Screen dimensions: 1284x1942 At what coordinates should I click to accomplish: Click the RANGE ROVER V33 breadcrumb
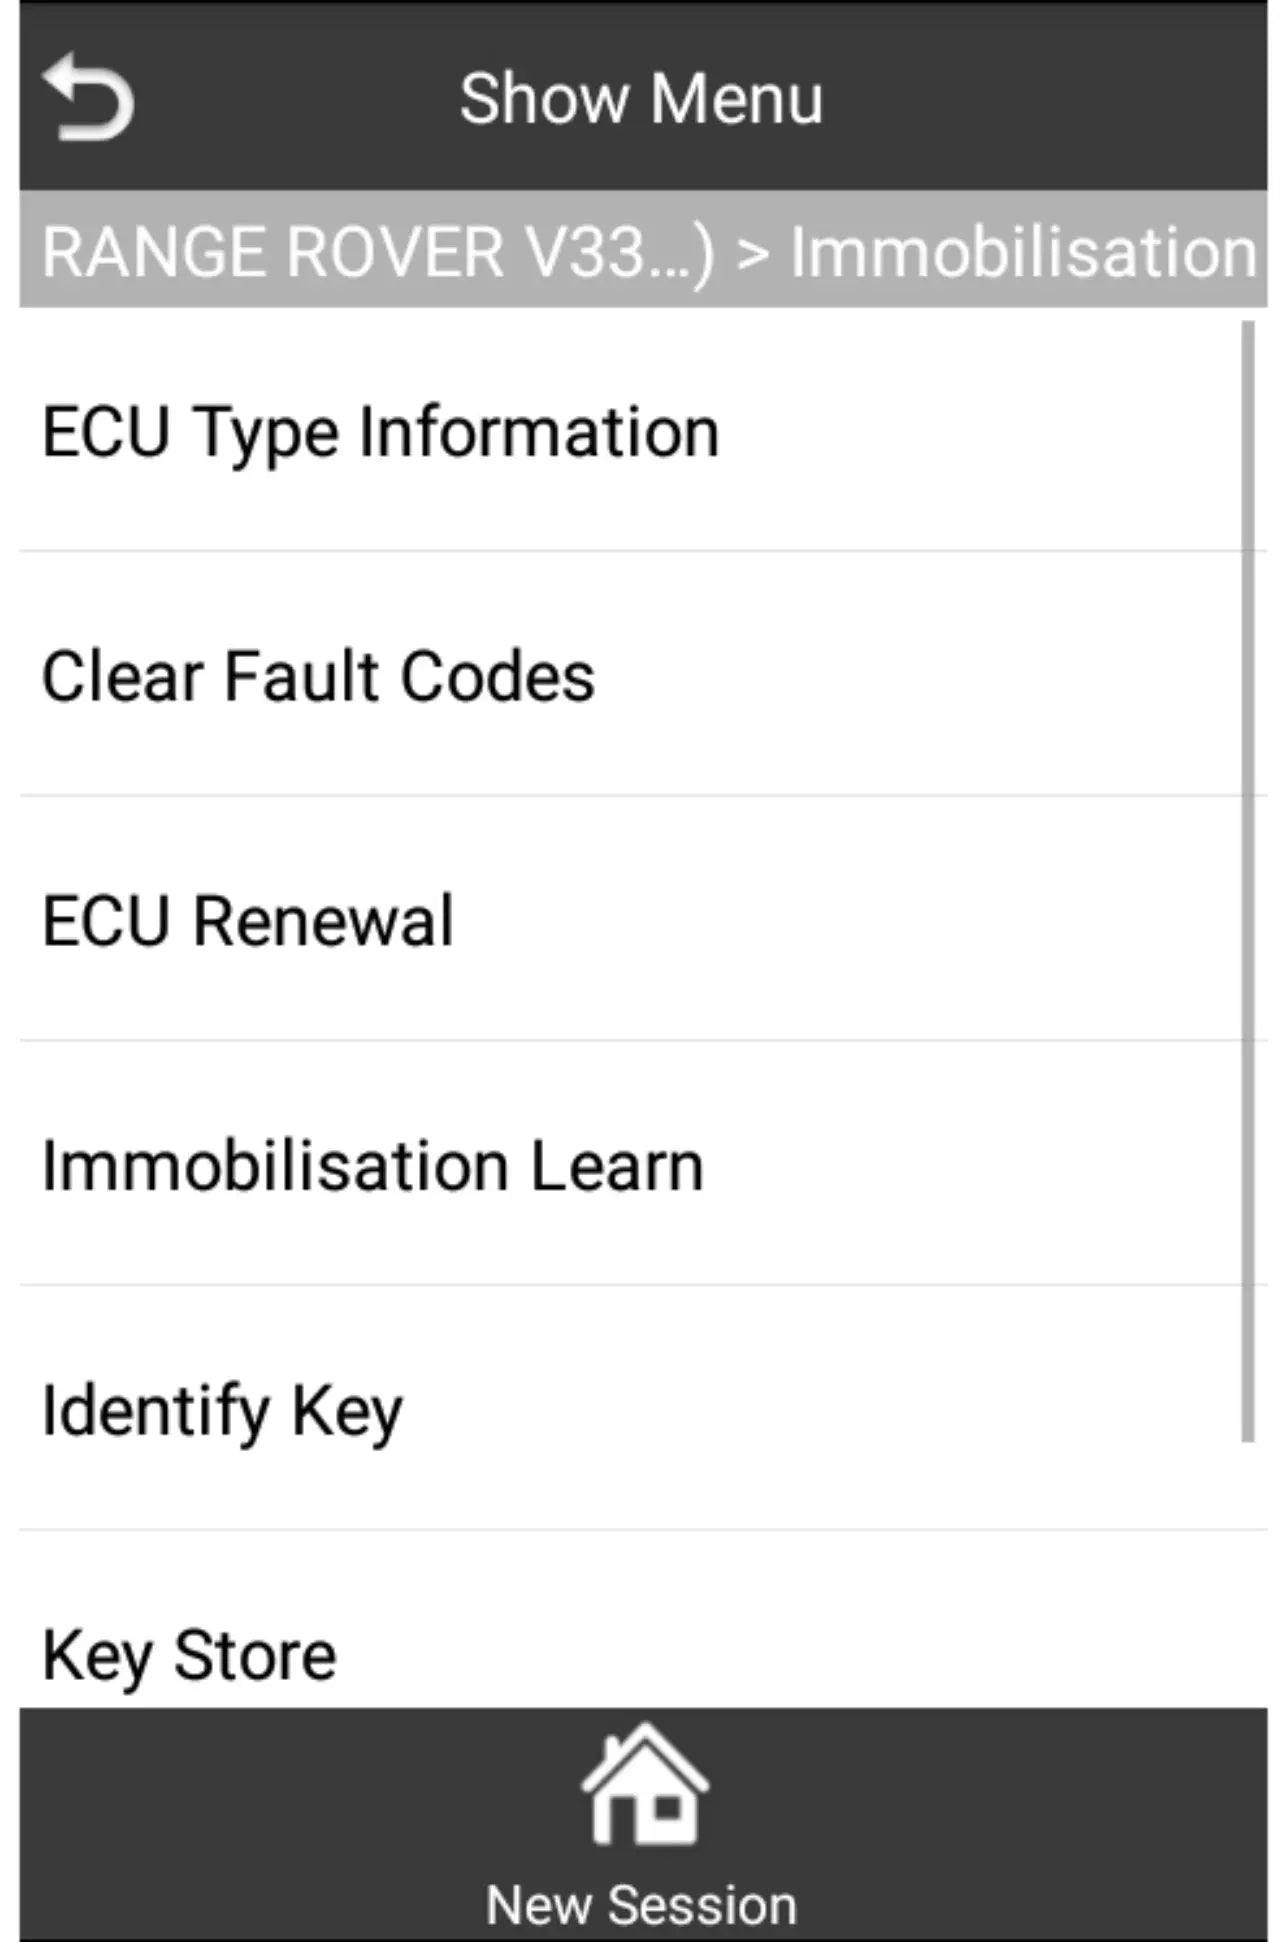coord(378,251)
